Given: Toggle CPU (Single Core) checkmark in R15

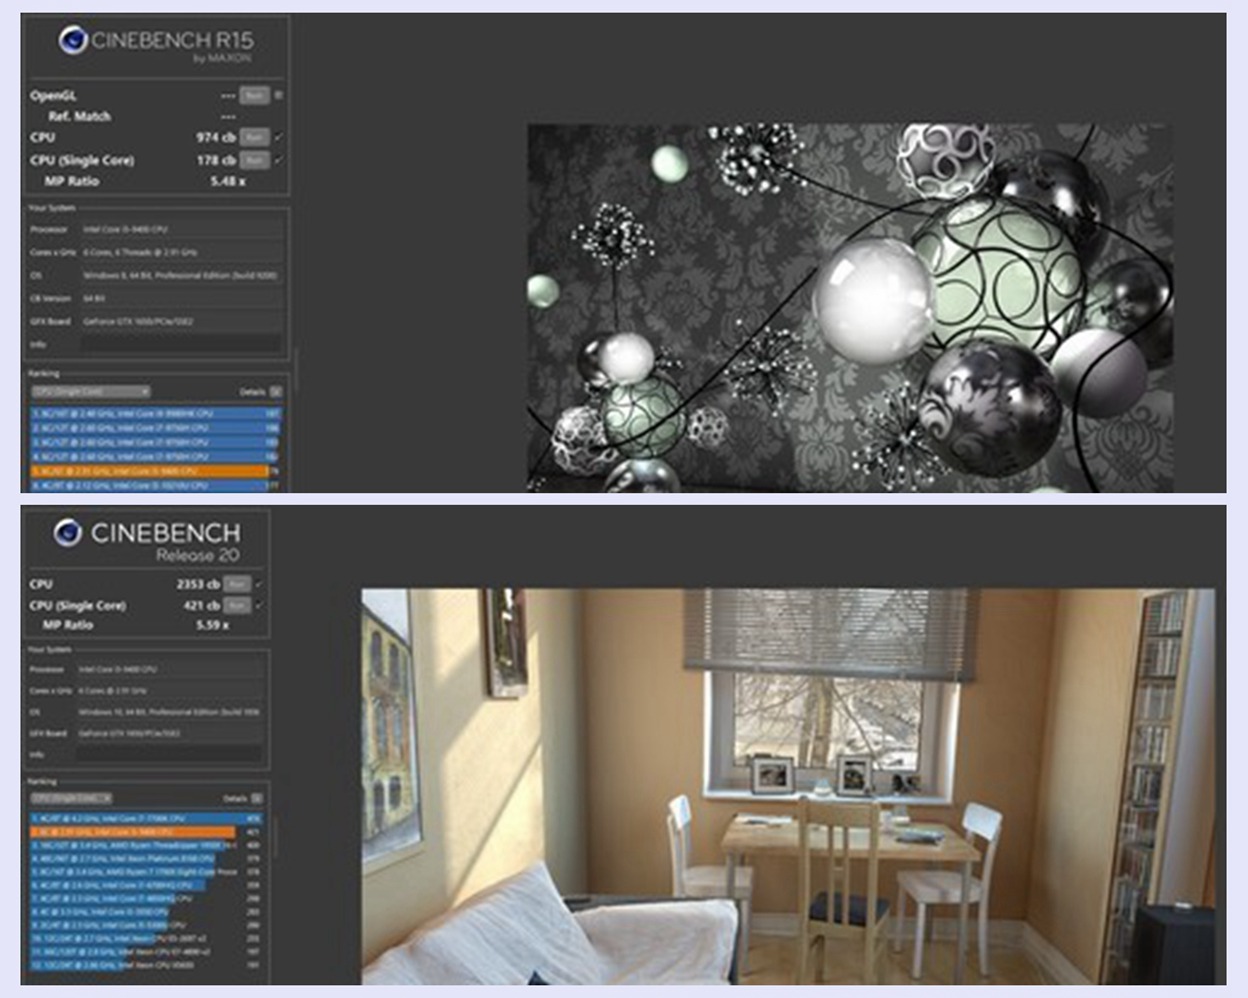Looking at the screenshot, I should pyautogui.click(x=278, y=160).
